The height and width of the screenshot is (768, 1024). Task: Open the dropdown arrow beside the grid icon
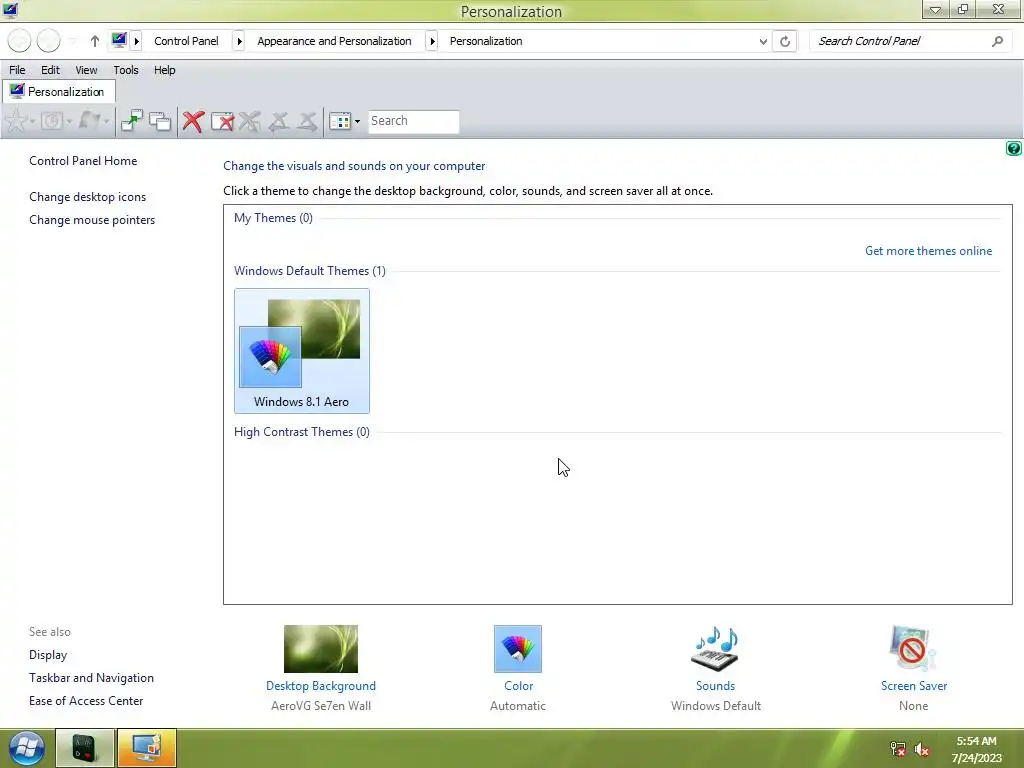point(357,121)
